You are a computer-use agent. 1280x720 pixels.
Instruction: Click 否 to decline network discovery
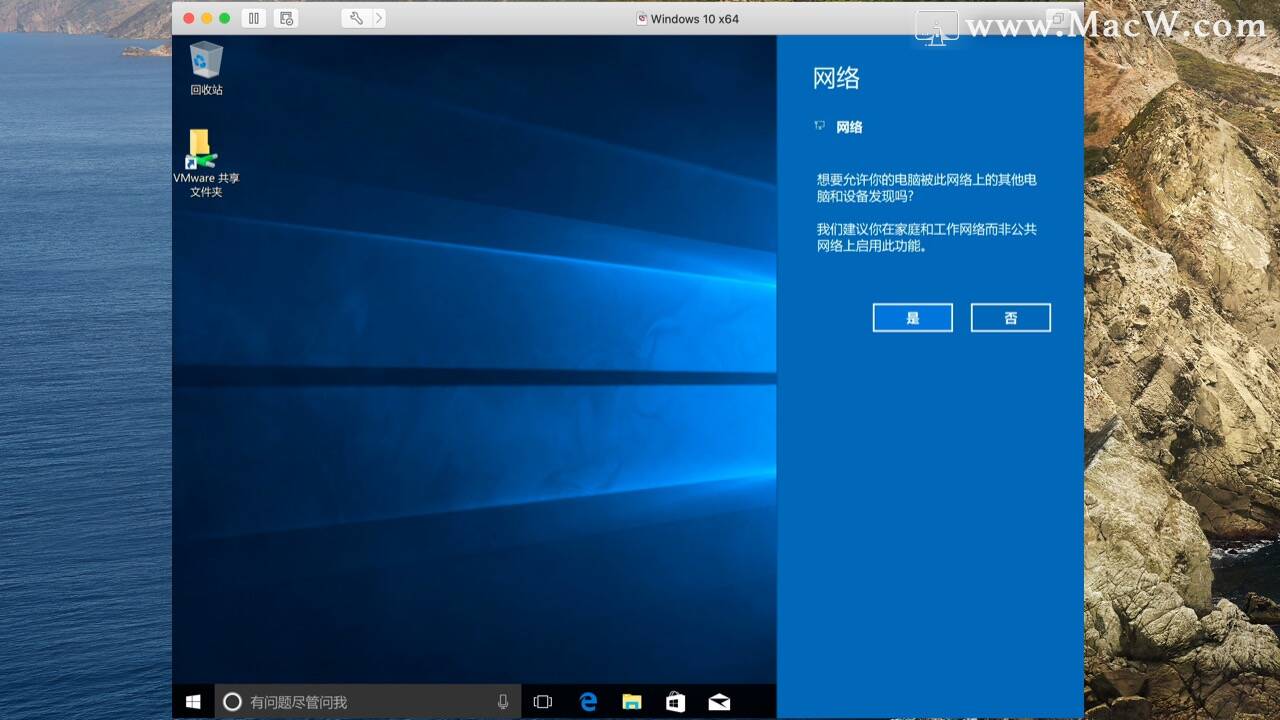point(1010,318)
